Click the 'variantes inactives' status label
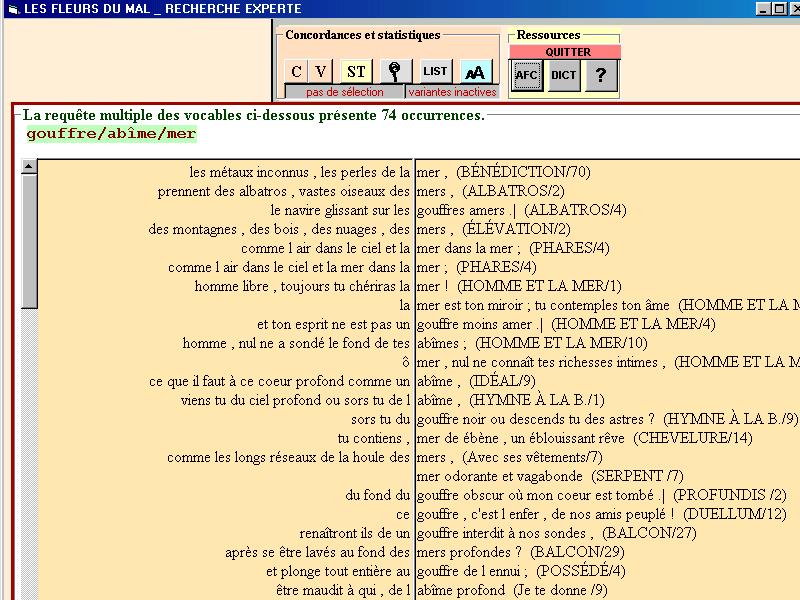The height and width of the screenshot is (600, 800). tap(453, 92)
